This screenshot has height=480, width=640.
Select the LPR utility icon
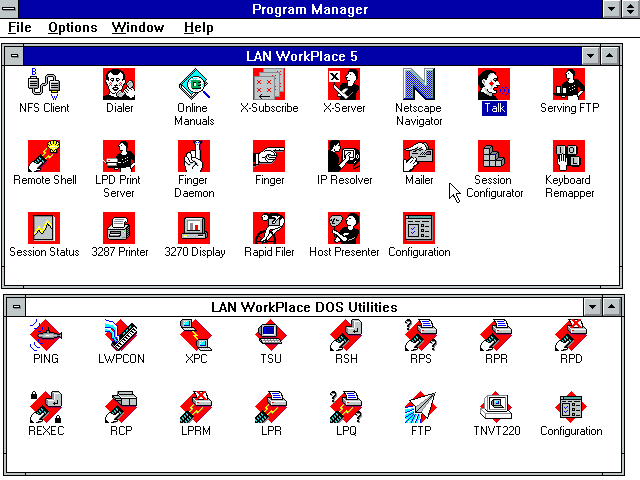pos(271,407)
